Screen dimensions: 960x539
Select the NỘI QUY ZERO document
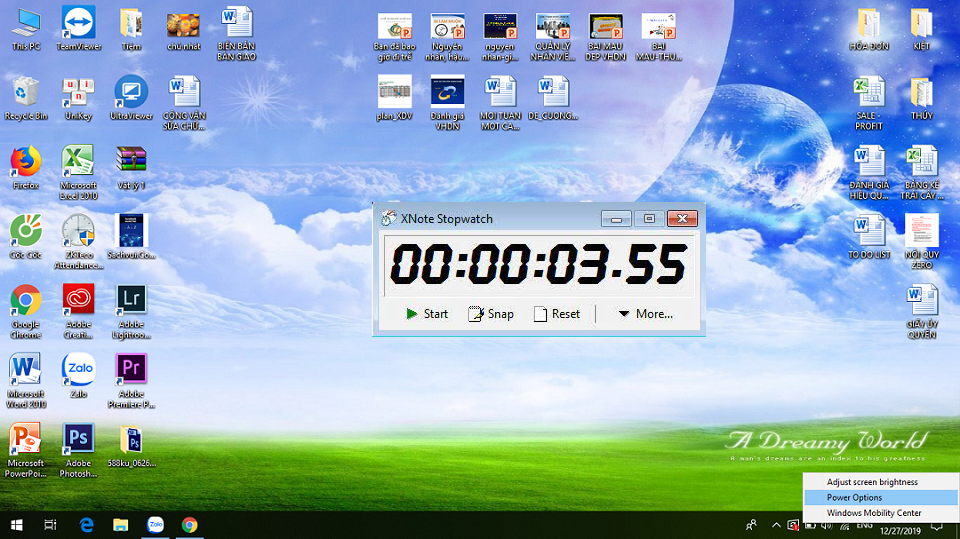[921, 241]
